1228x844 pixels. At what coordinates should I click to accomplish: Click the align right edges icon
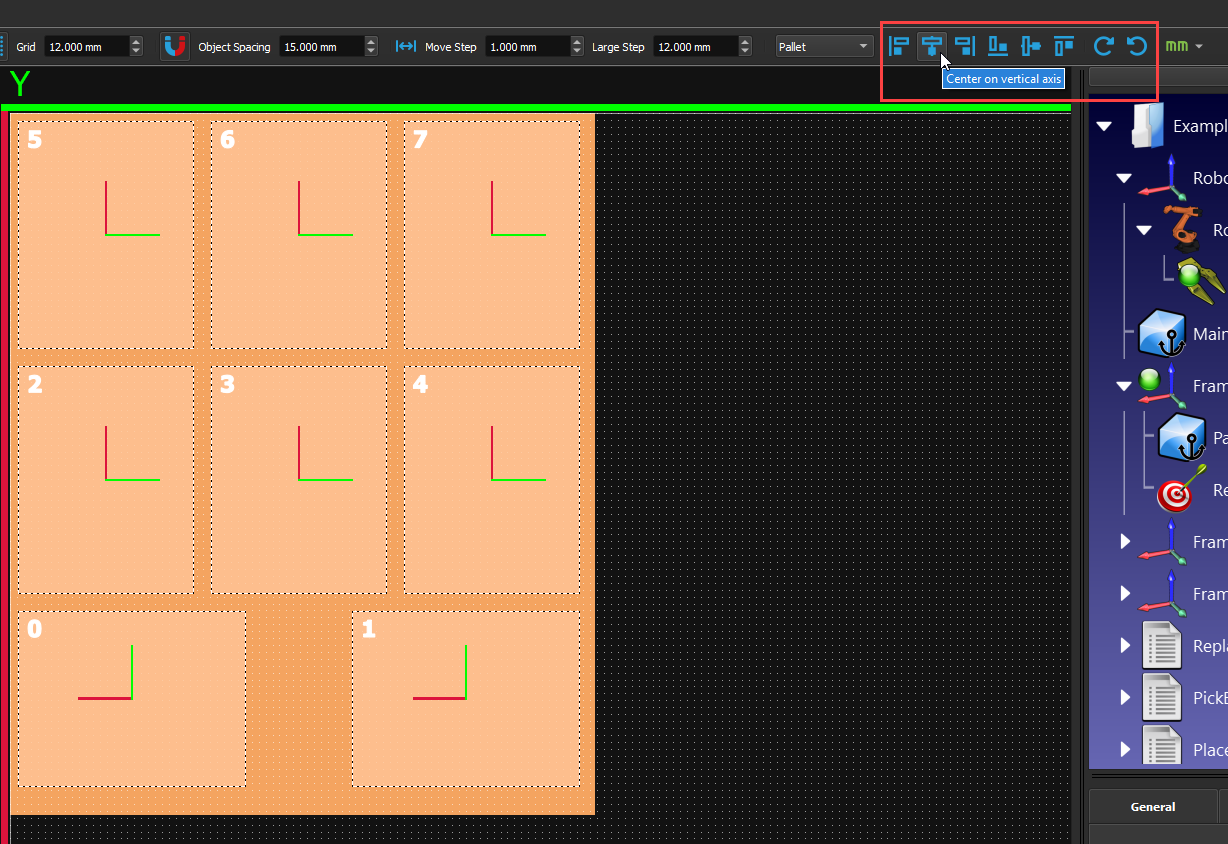(965, 46)
